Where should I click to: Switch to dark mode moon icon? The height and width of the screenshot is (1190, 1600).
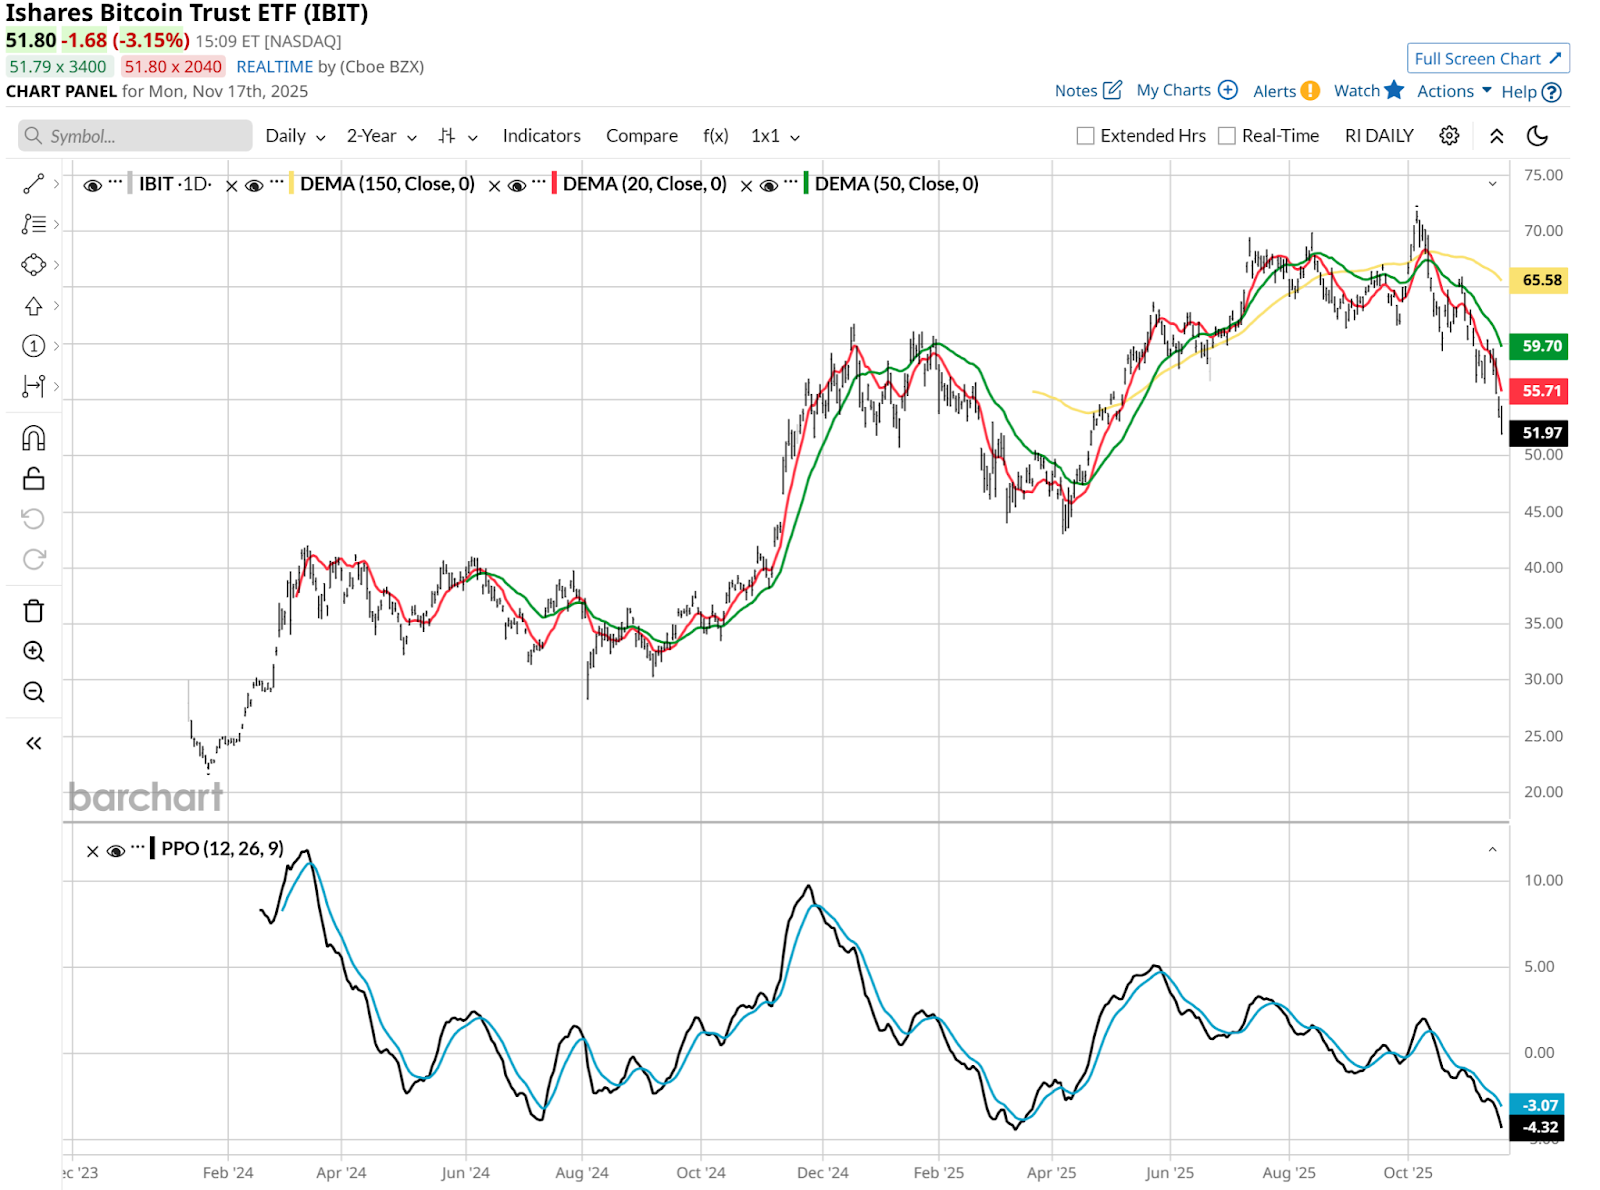click(x=1538, y=136)
